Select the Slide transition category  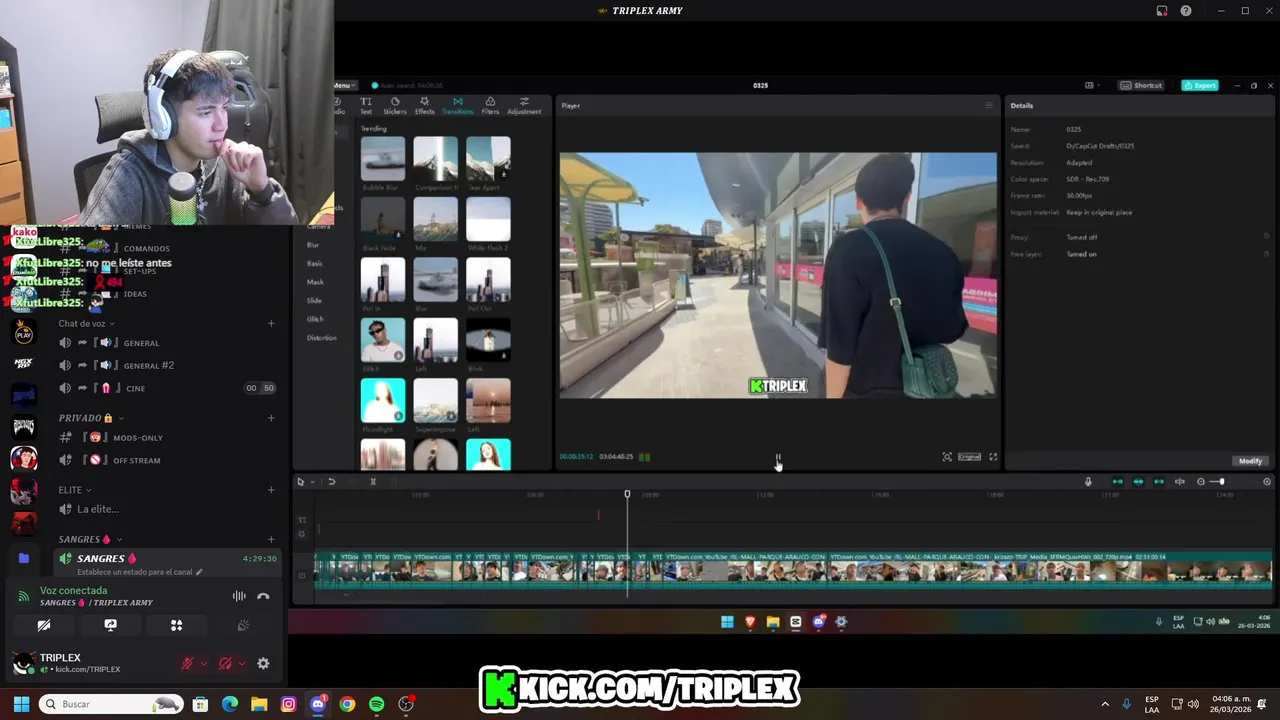[x=314, y=300]
